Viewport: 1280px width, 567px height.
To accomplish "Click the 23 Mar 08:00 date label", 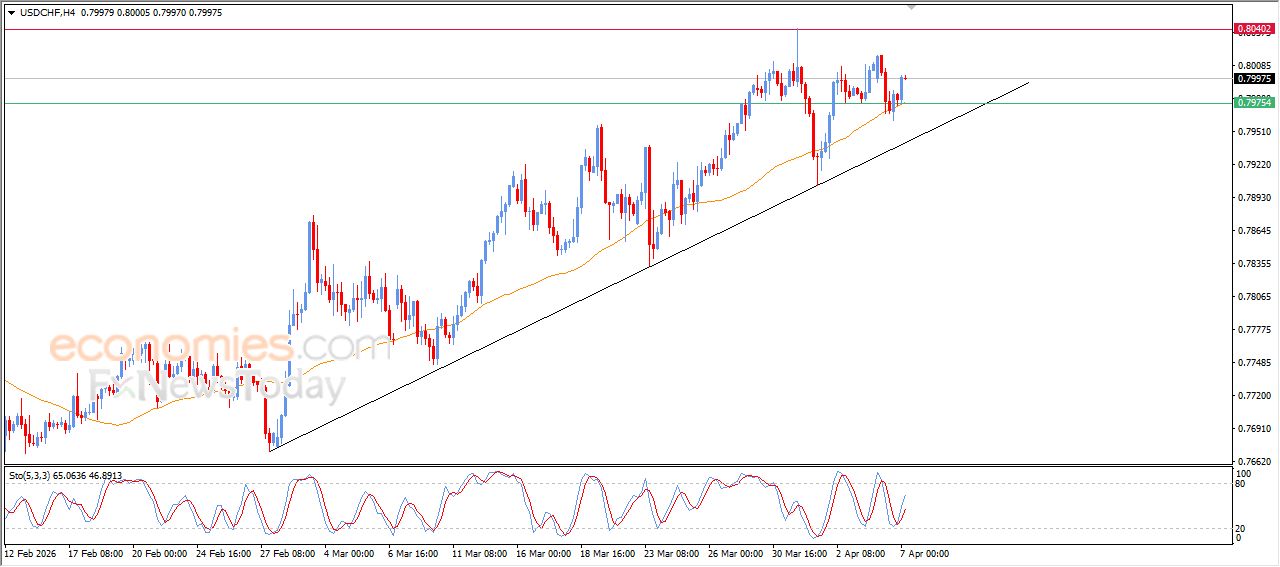I will pyautogui.click(x=672, y=552).
